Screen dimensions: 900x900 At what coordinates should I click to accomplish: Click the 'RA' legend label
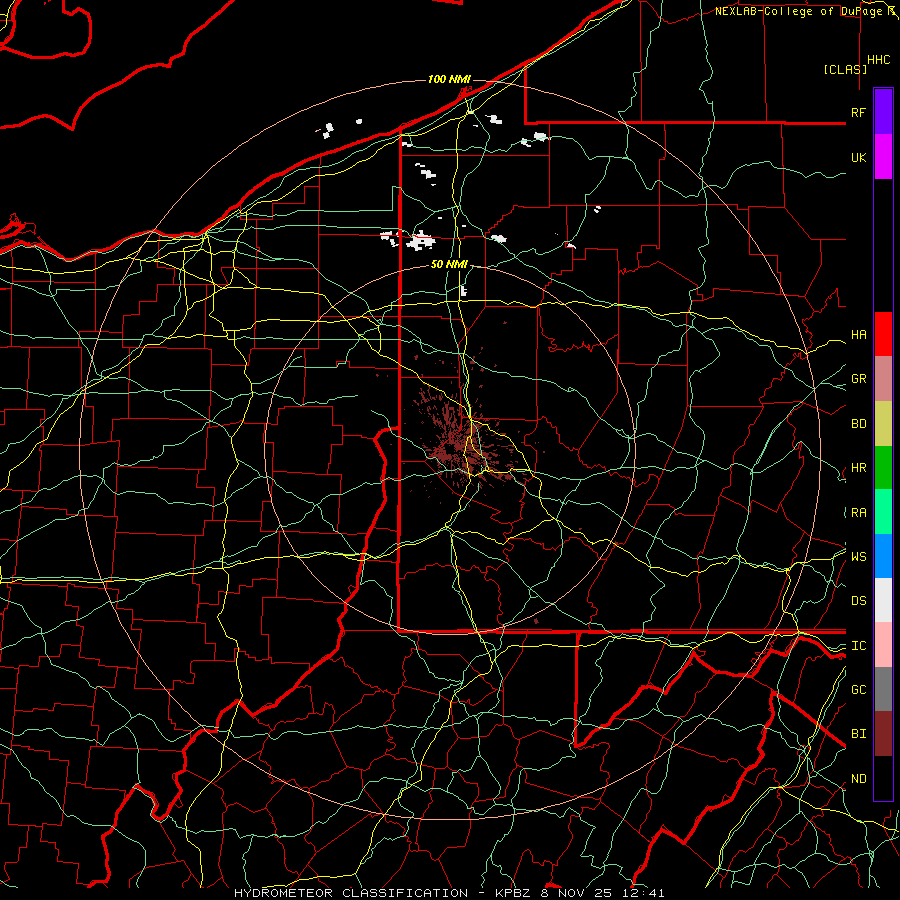[x=858, y=513]
